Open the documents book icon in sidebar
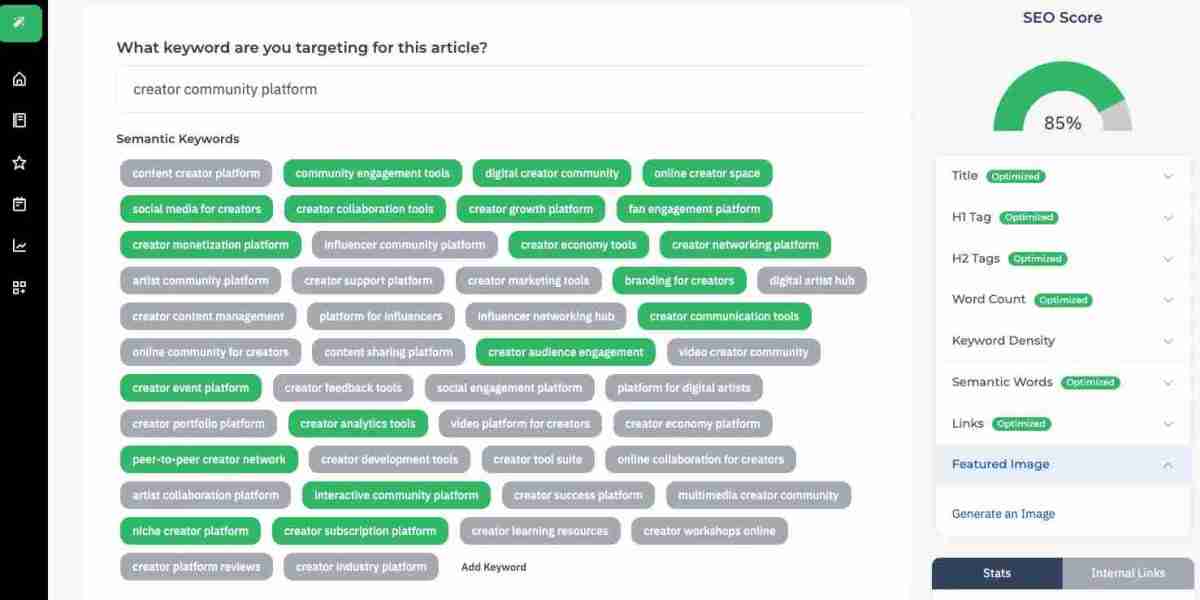This screenshot has width=1200, height=600. [19, 120]
